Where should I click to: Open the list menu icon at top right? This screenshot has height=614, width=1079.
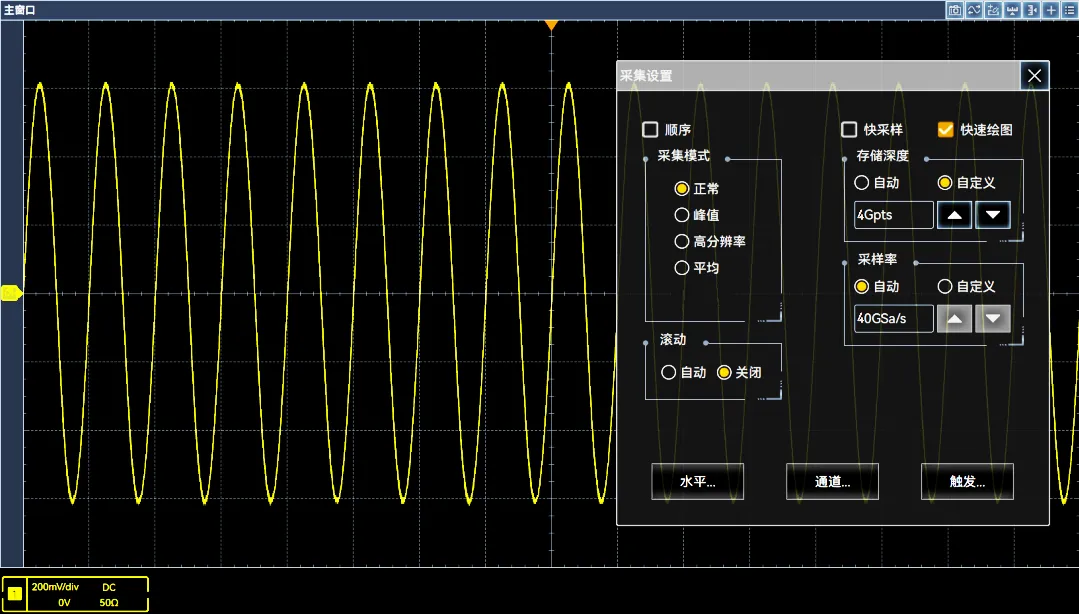pyautogui.click(x=1069, y=10)
